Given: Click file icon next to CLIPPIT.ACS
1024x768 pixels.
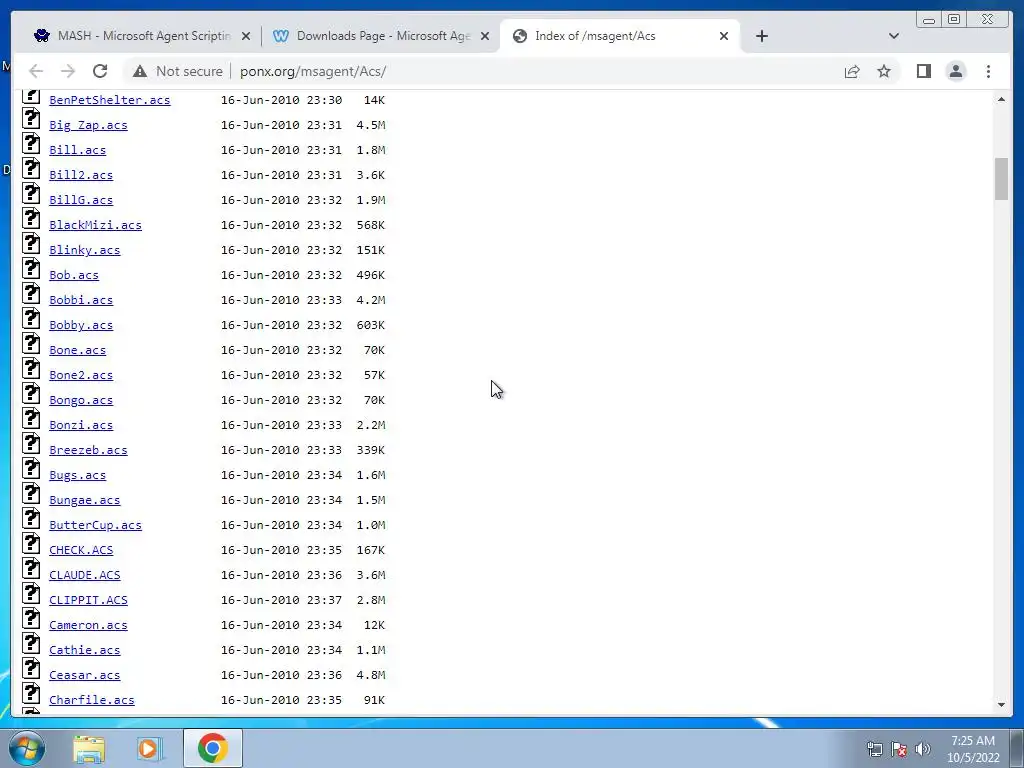Looking at the screenshot, I should point(31,594).
